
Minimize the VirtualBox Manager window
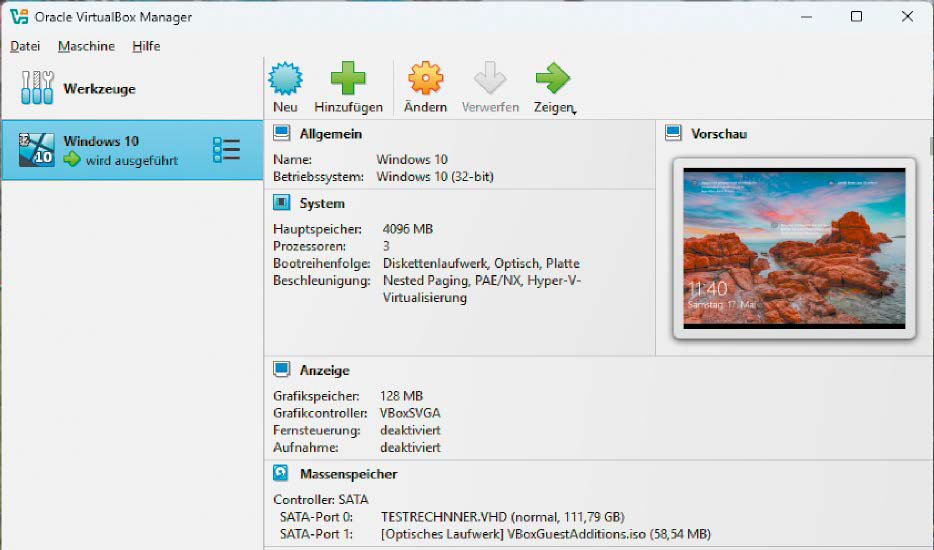tap(807, 17)
